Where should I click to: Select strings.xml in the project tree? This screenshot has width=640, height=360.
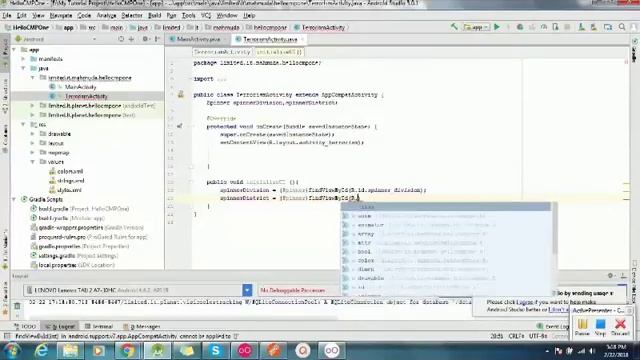(x=71, y=181)
